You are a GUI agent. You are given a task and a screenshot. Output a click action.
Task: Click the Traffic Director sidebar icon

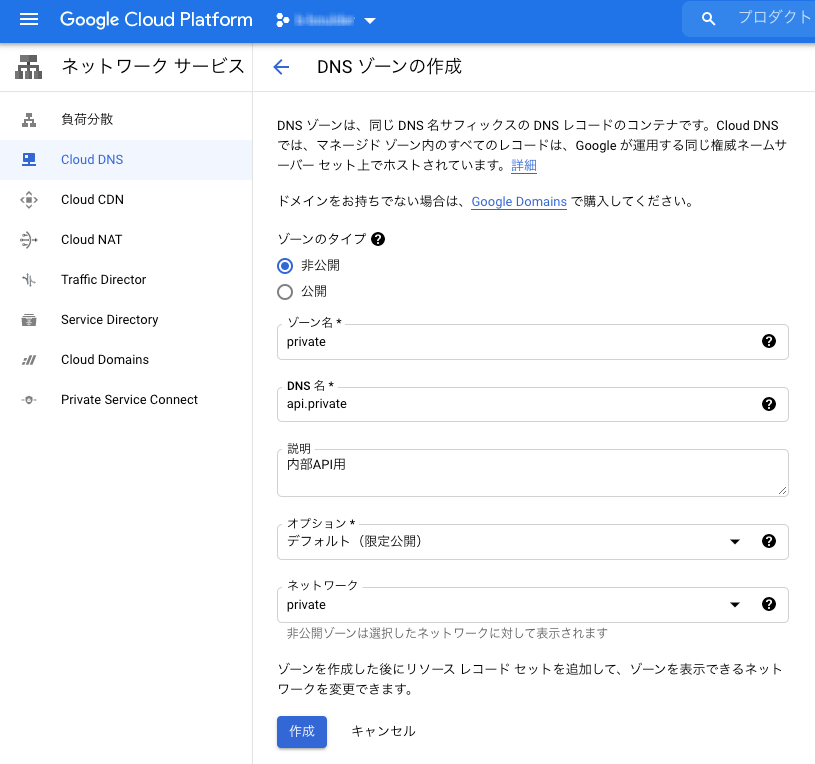point(29,280)
